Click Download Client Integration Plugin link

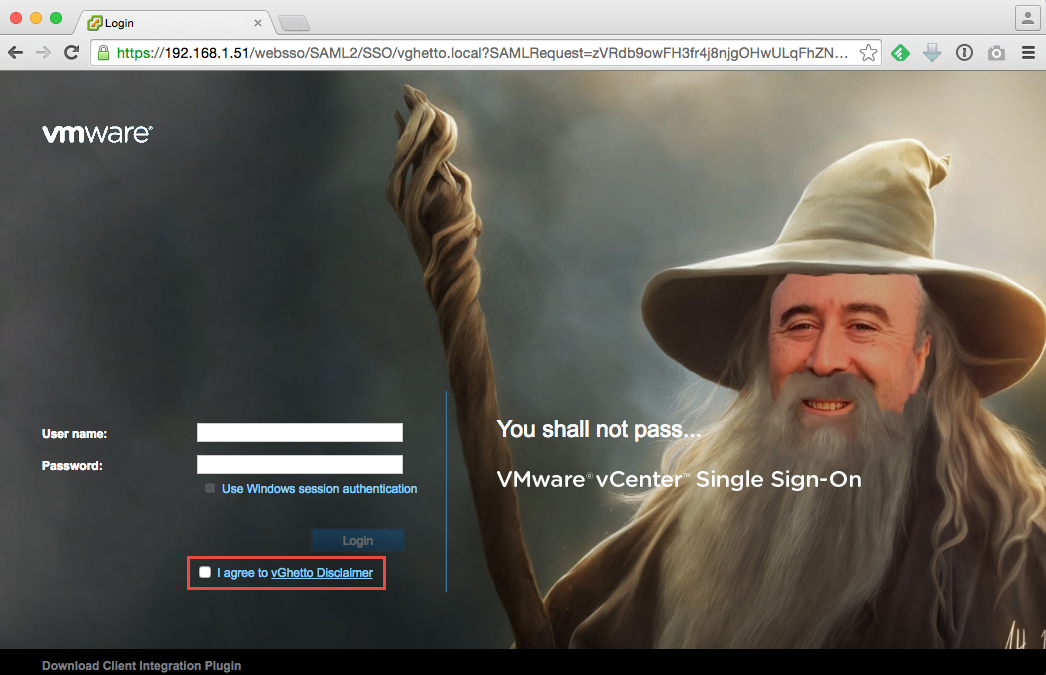coord(141,666)
